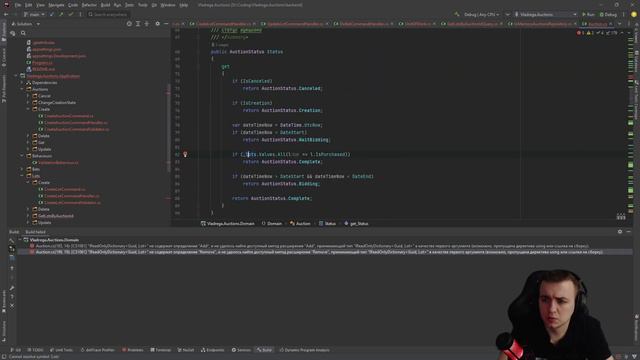Expand the Dependencies tree node

[22, 83]
